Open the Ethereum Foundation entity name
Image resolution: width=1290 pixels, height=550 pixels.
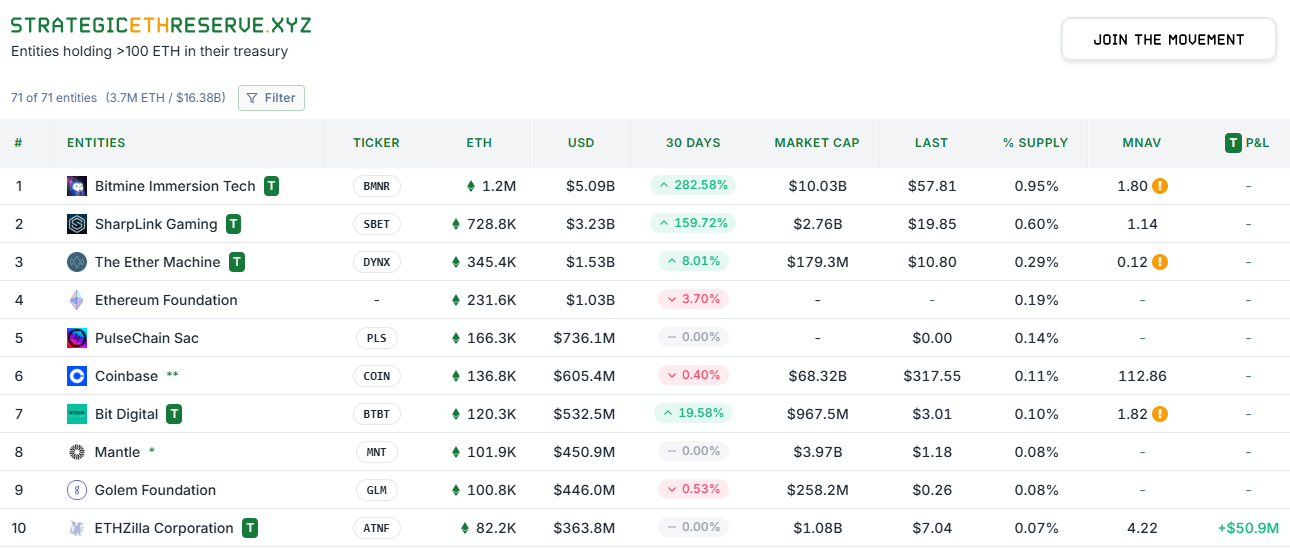point(166,300)
